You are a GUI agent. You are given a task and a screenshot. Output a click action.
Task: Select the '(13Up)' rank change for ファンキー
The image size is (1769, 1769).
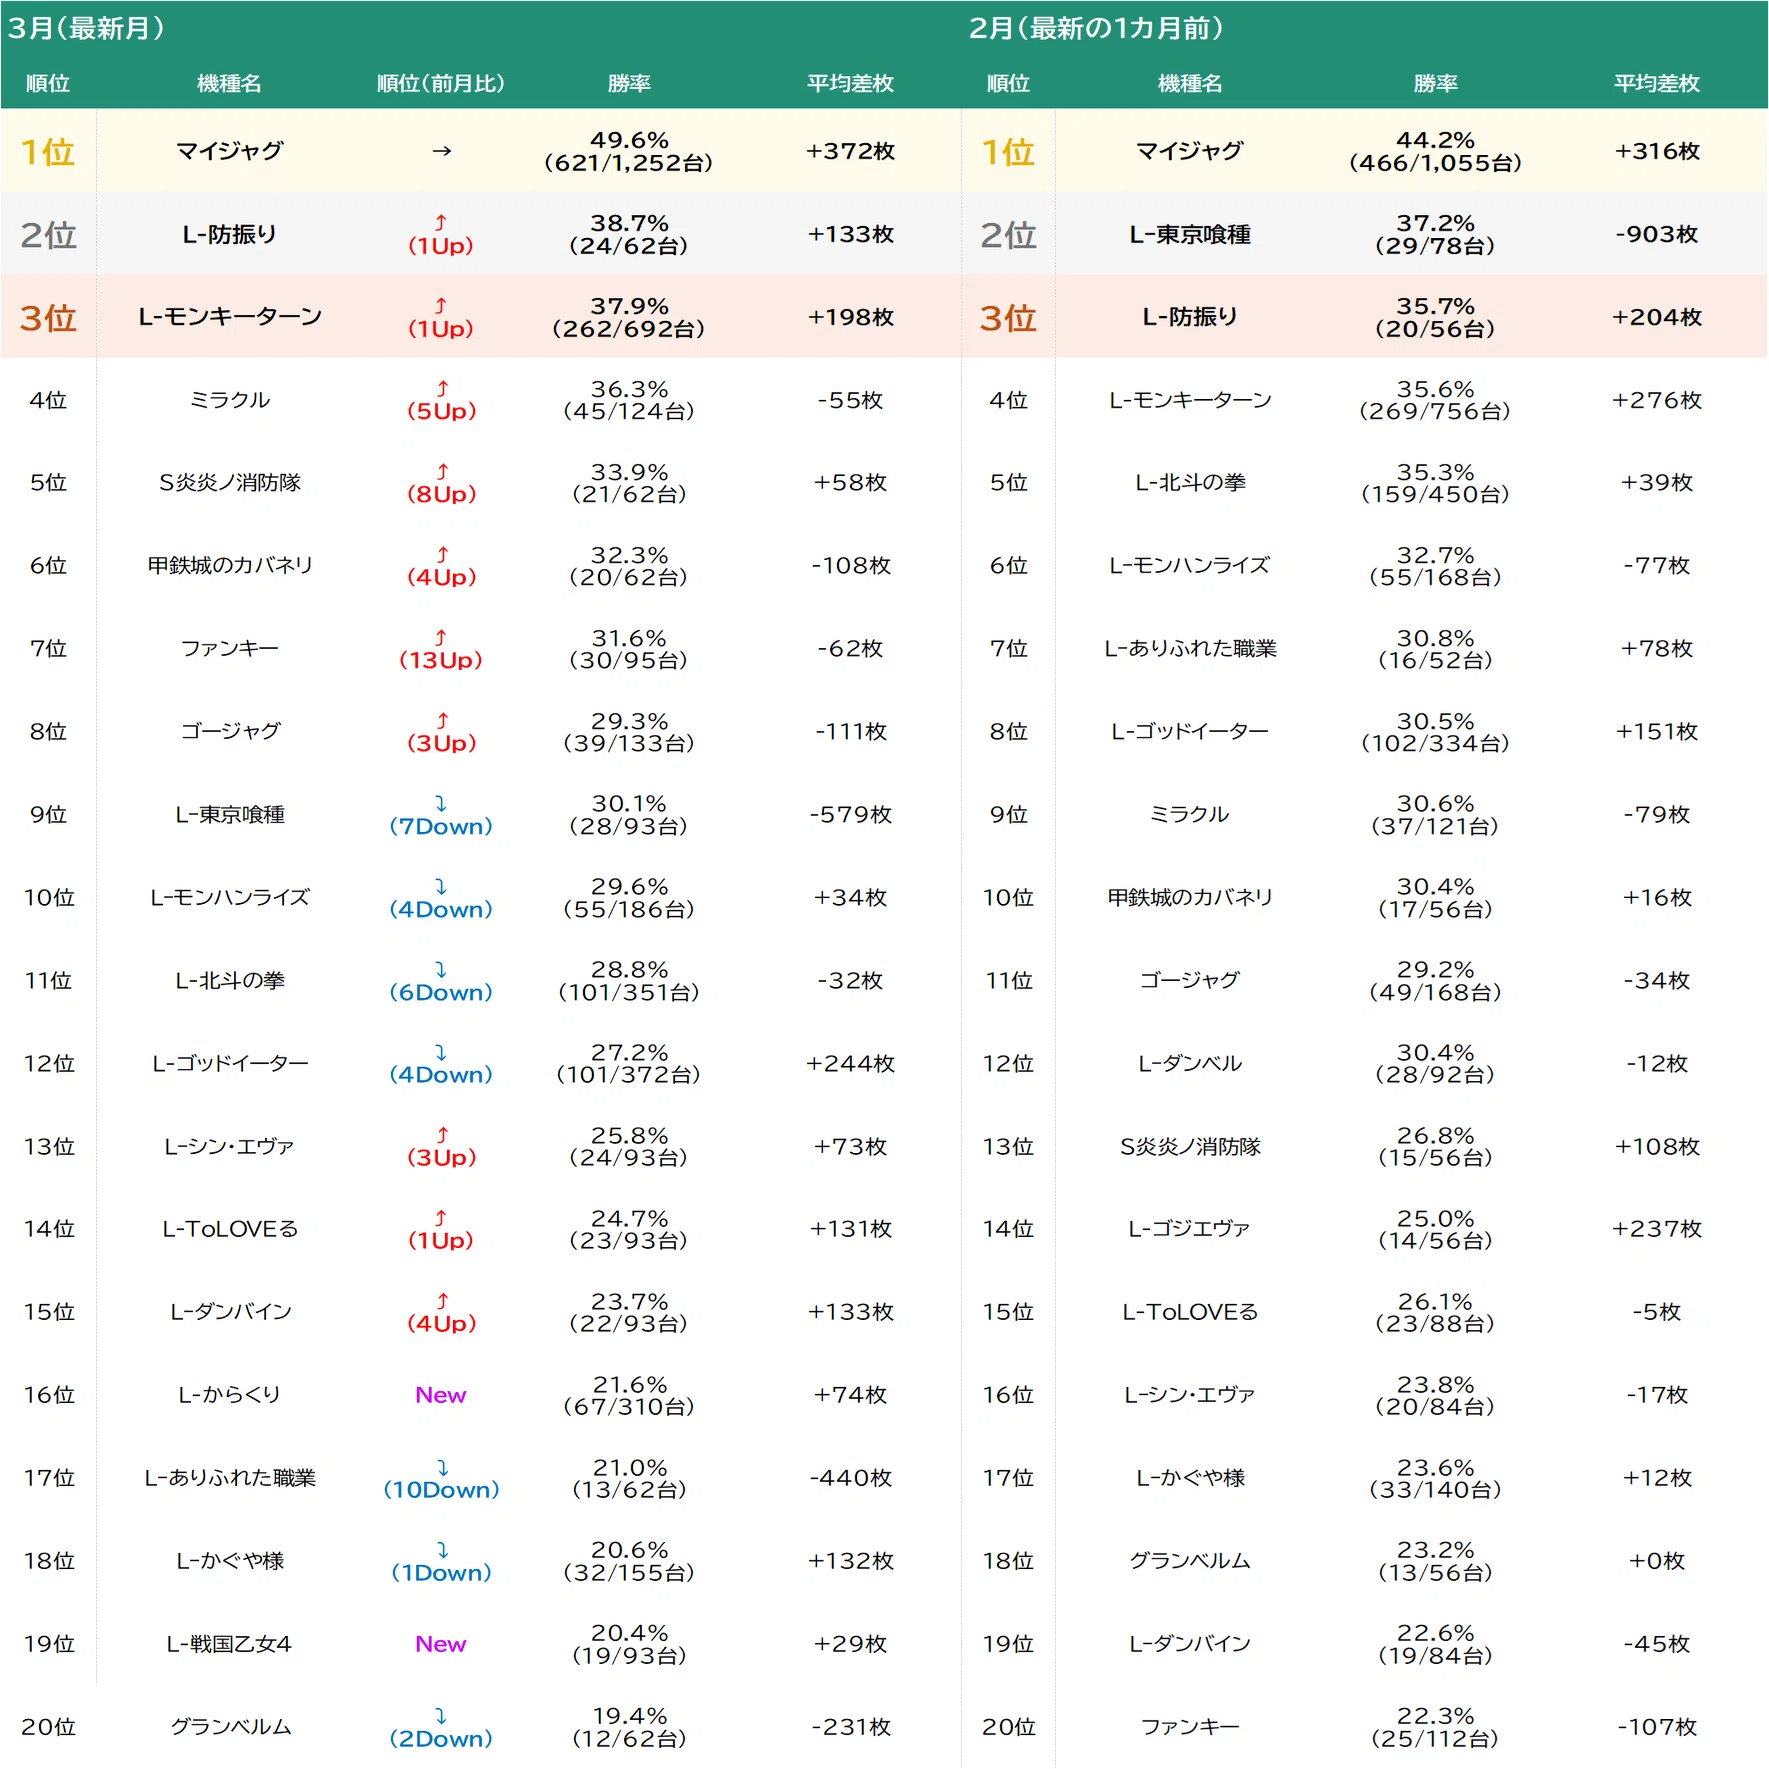441,649
